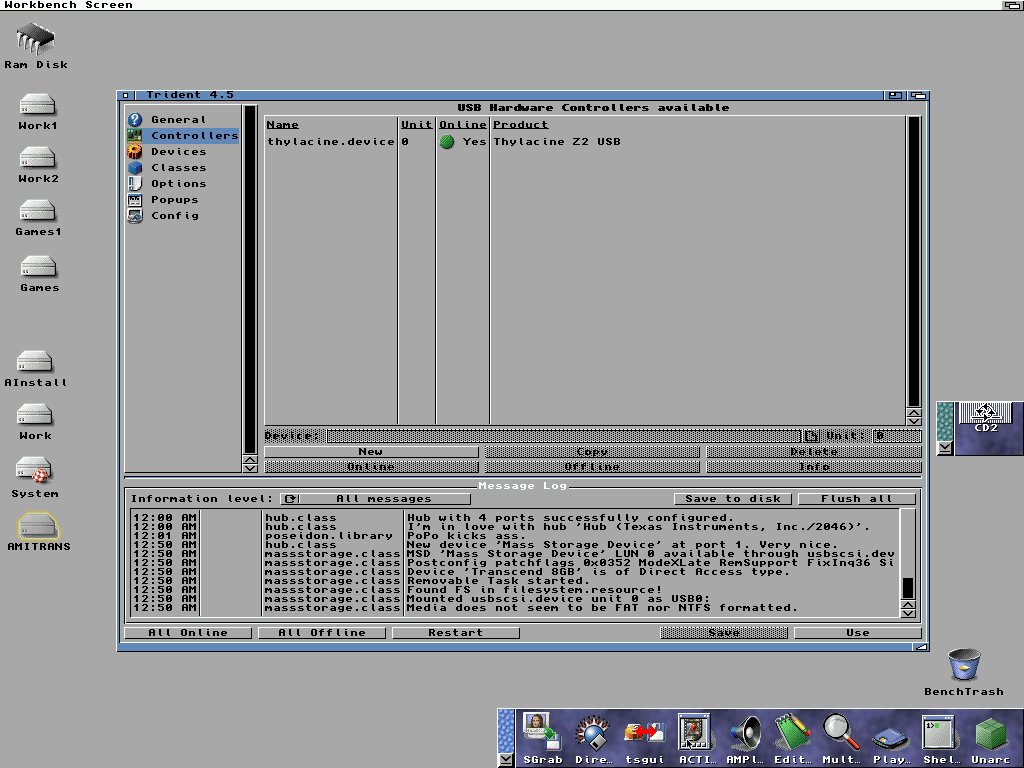Click the Device text field
This screenshot has height=768, width=1024.
[564, 436]
